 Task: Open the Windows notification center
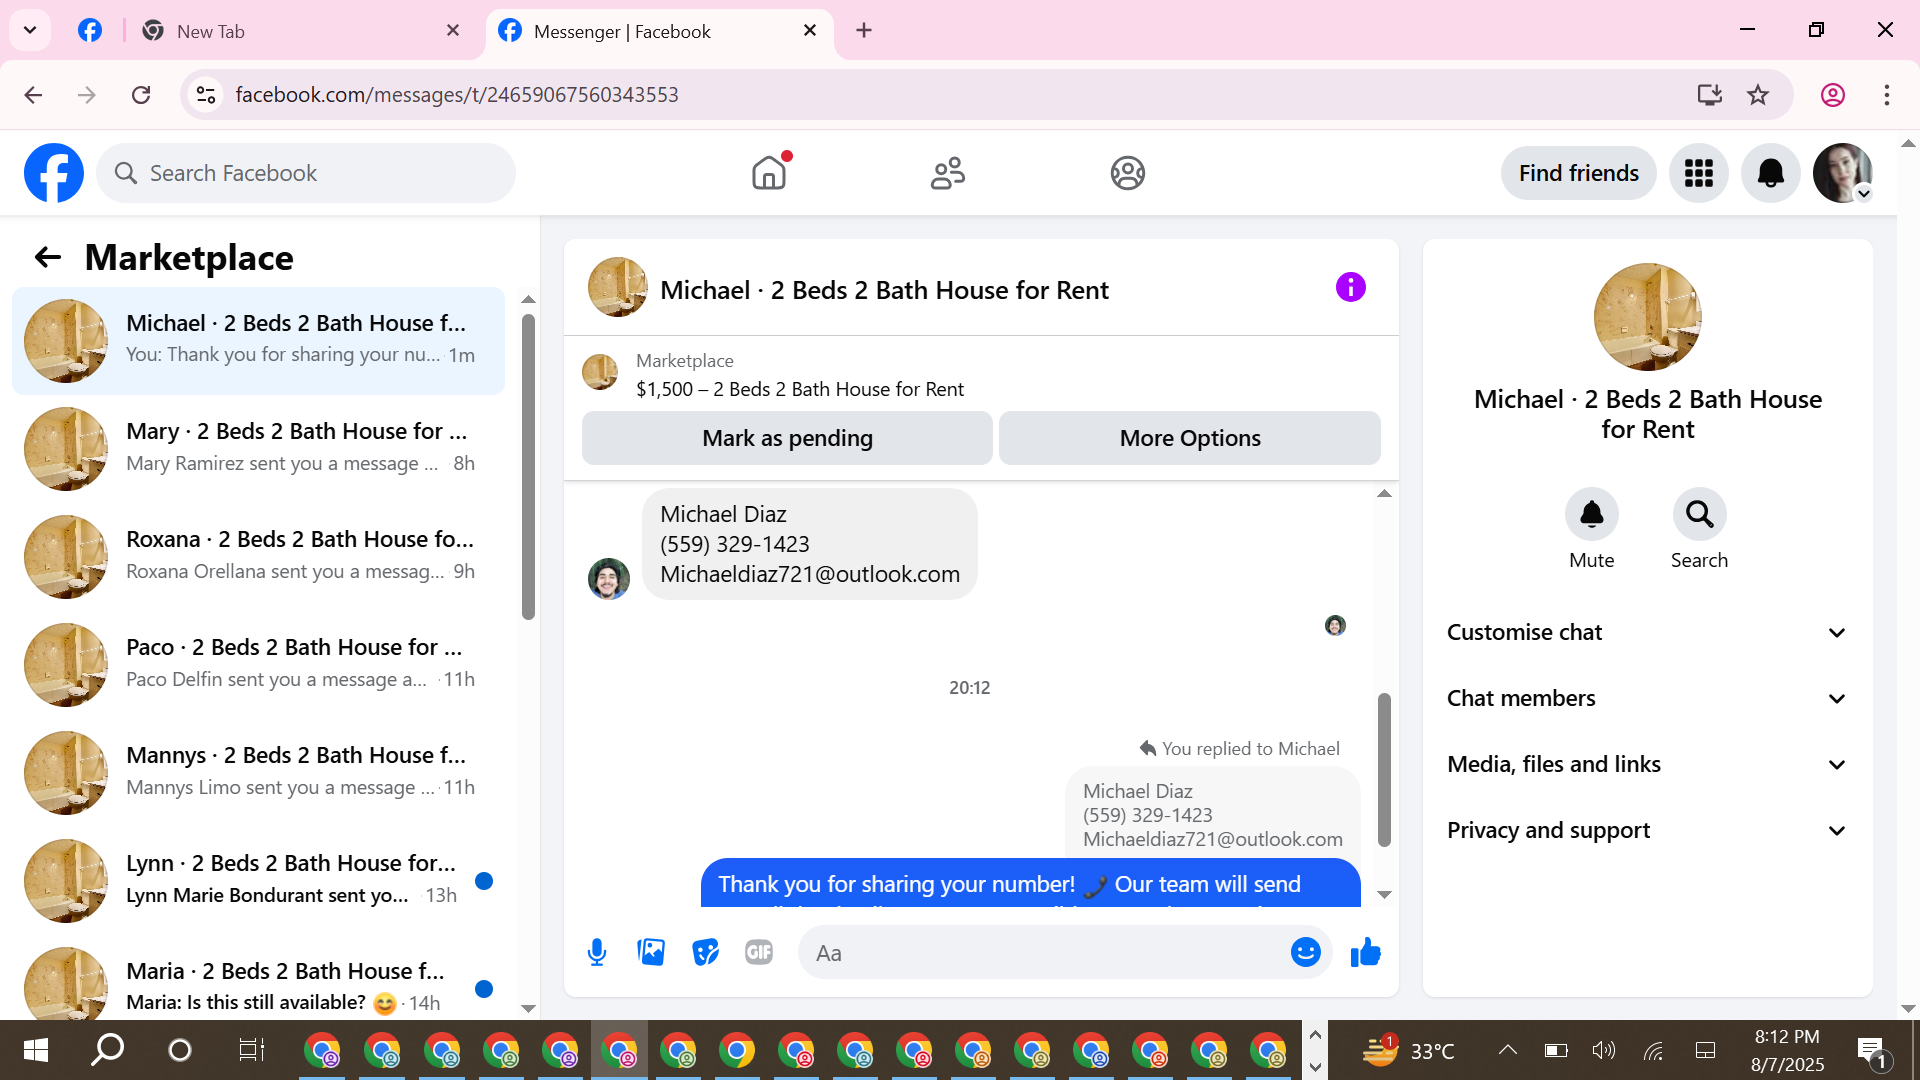(x=1871, y=1051)
